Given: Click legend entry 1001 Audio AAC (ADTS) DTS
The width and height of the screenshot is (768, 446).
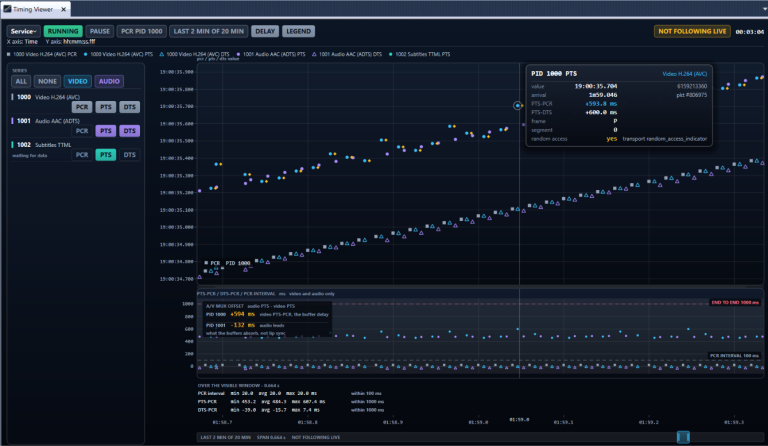Looking at the screenshot, I should click(347, 54).
